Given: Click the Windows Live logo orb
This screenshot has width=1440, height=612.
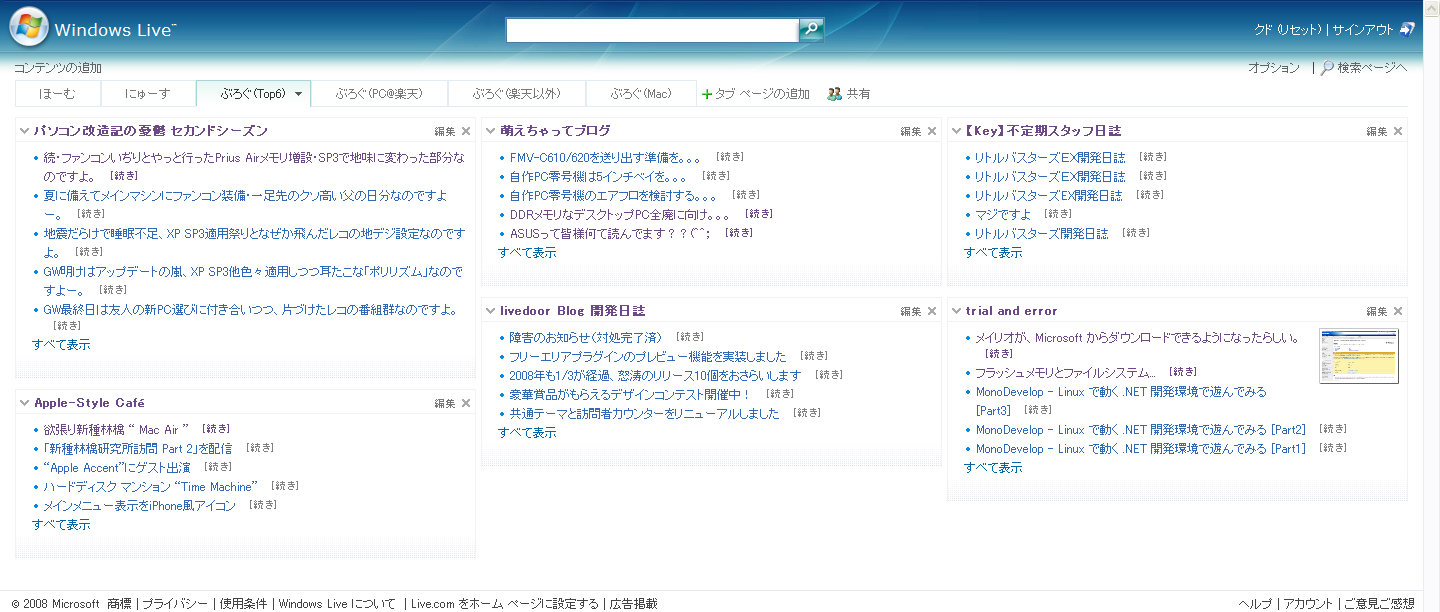Looking at the screenshot, I should pyautogui.click(x=29, y=27).
